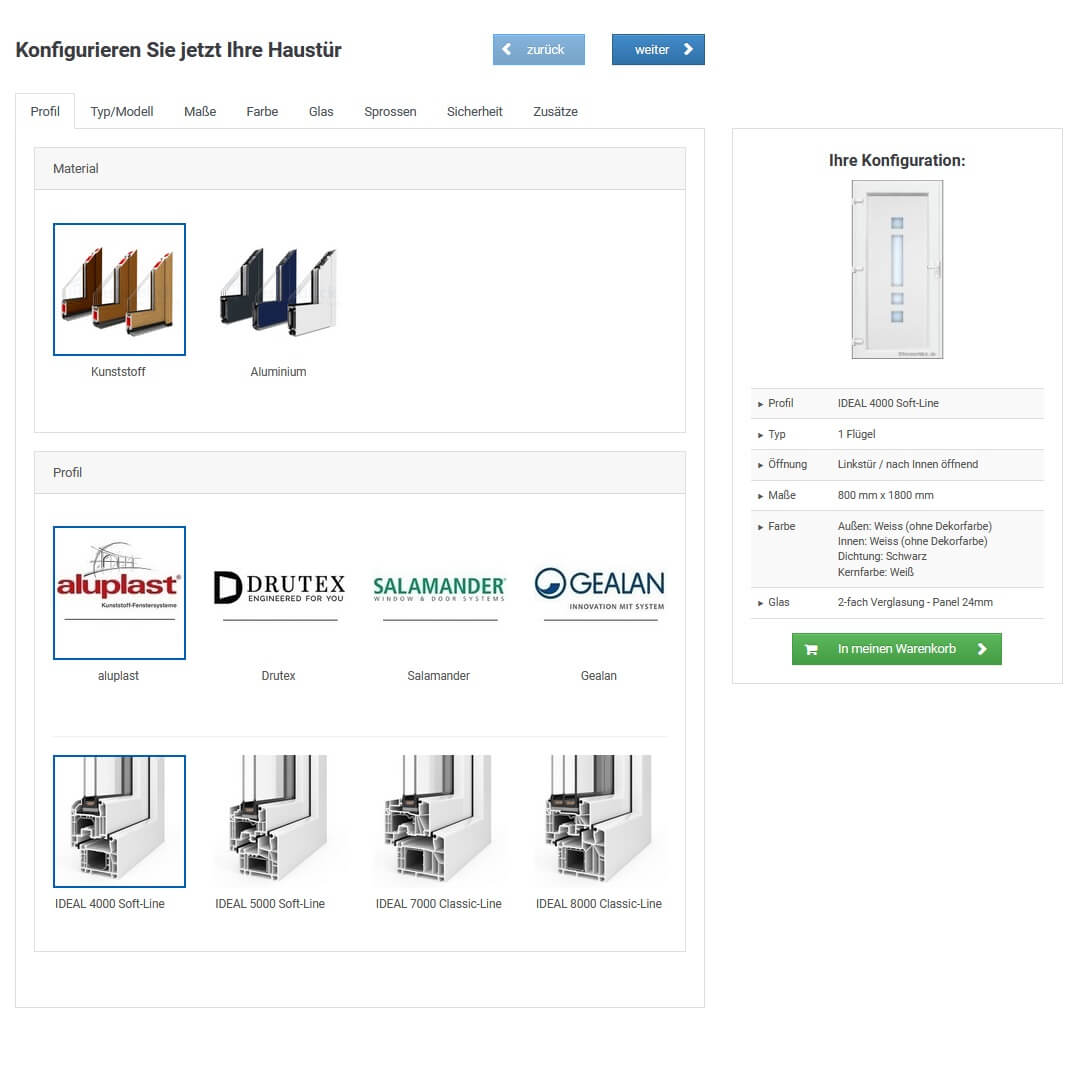Select IDEAL 4000 Soft-Line profile

119,821
